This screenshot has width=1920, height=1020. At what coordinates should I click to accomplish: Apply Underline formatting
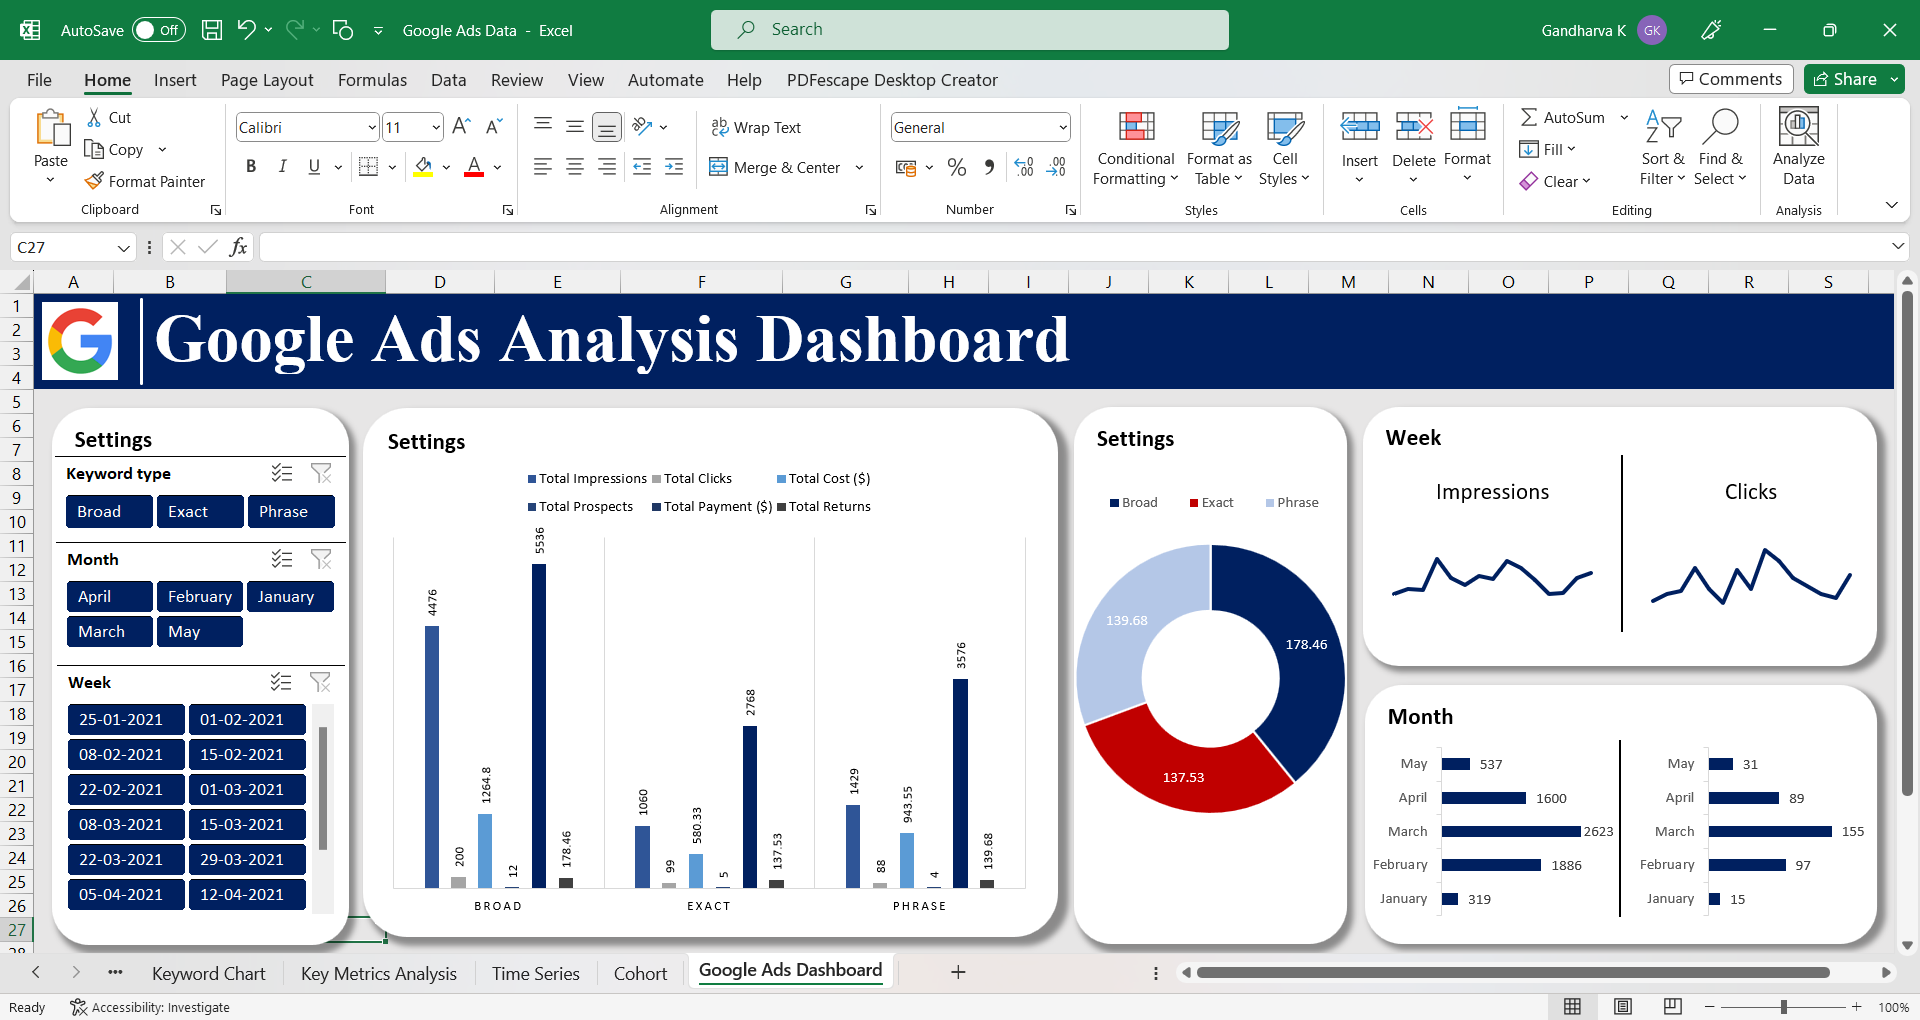pyautogui.click(x=314, y=167)
